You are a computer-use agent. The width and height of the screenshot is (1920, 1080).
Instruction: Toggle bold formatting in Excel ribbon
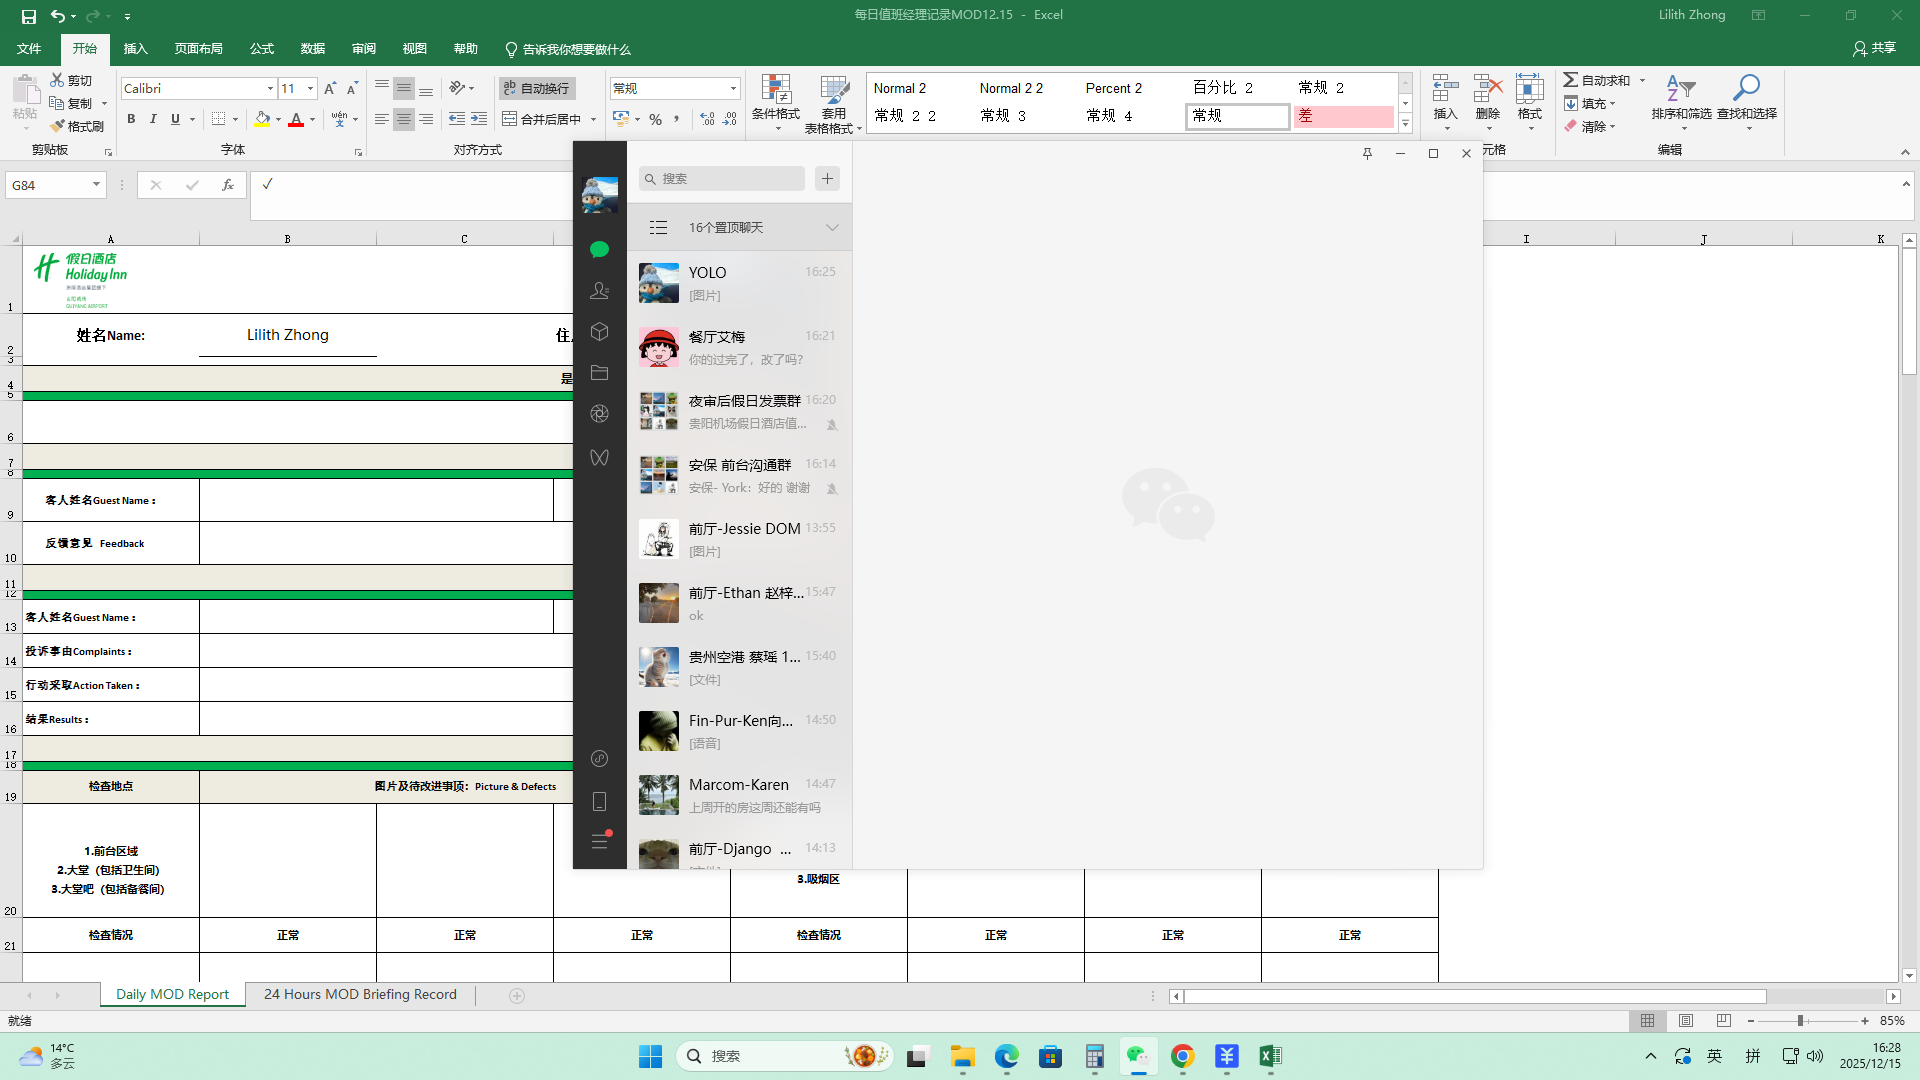131,119
